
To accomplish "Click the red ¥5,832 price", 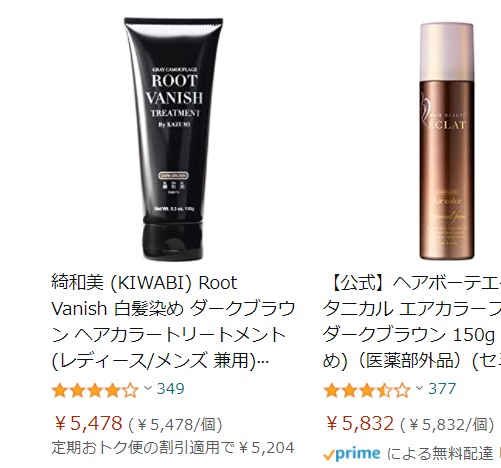I will tap(360, 423).
